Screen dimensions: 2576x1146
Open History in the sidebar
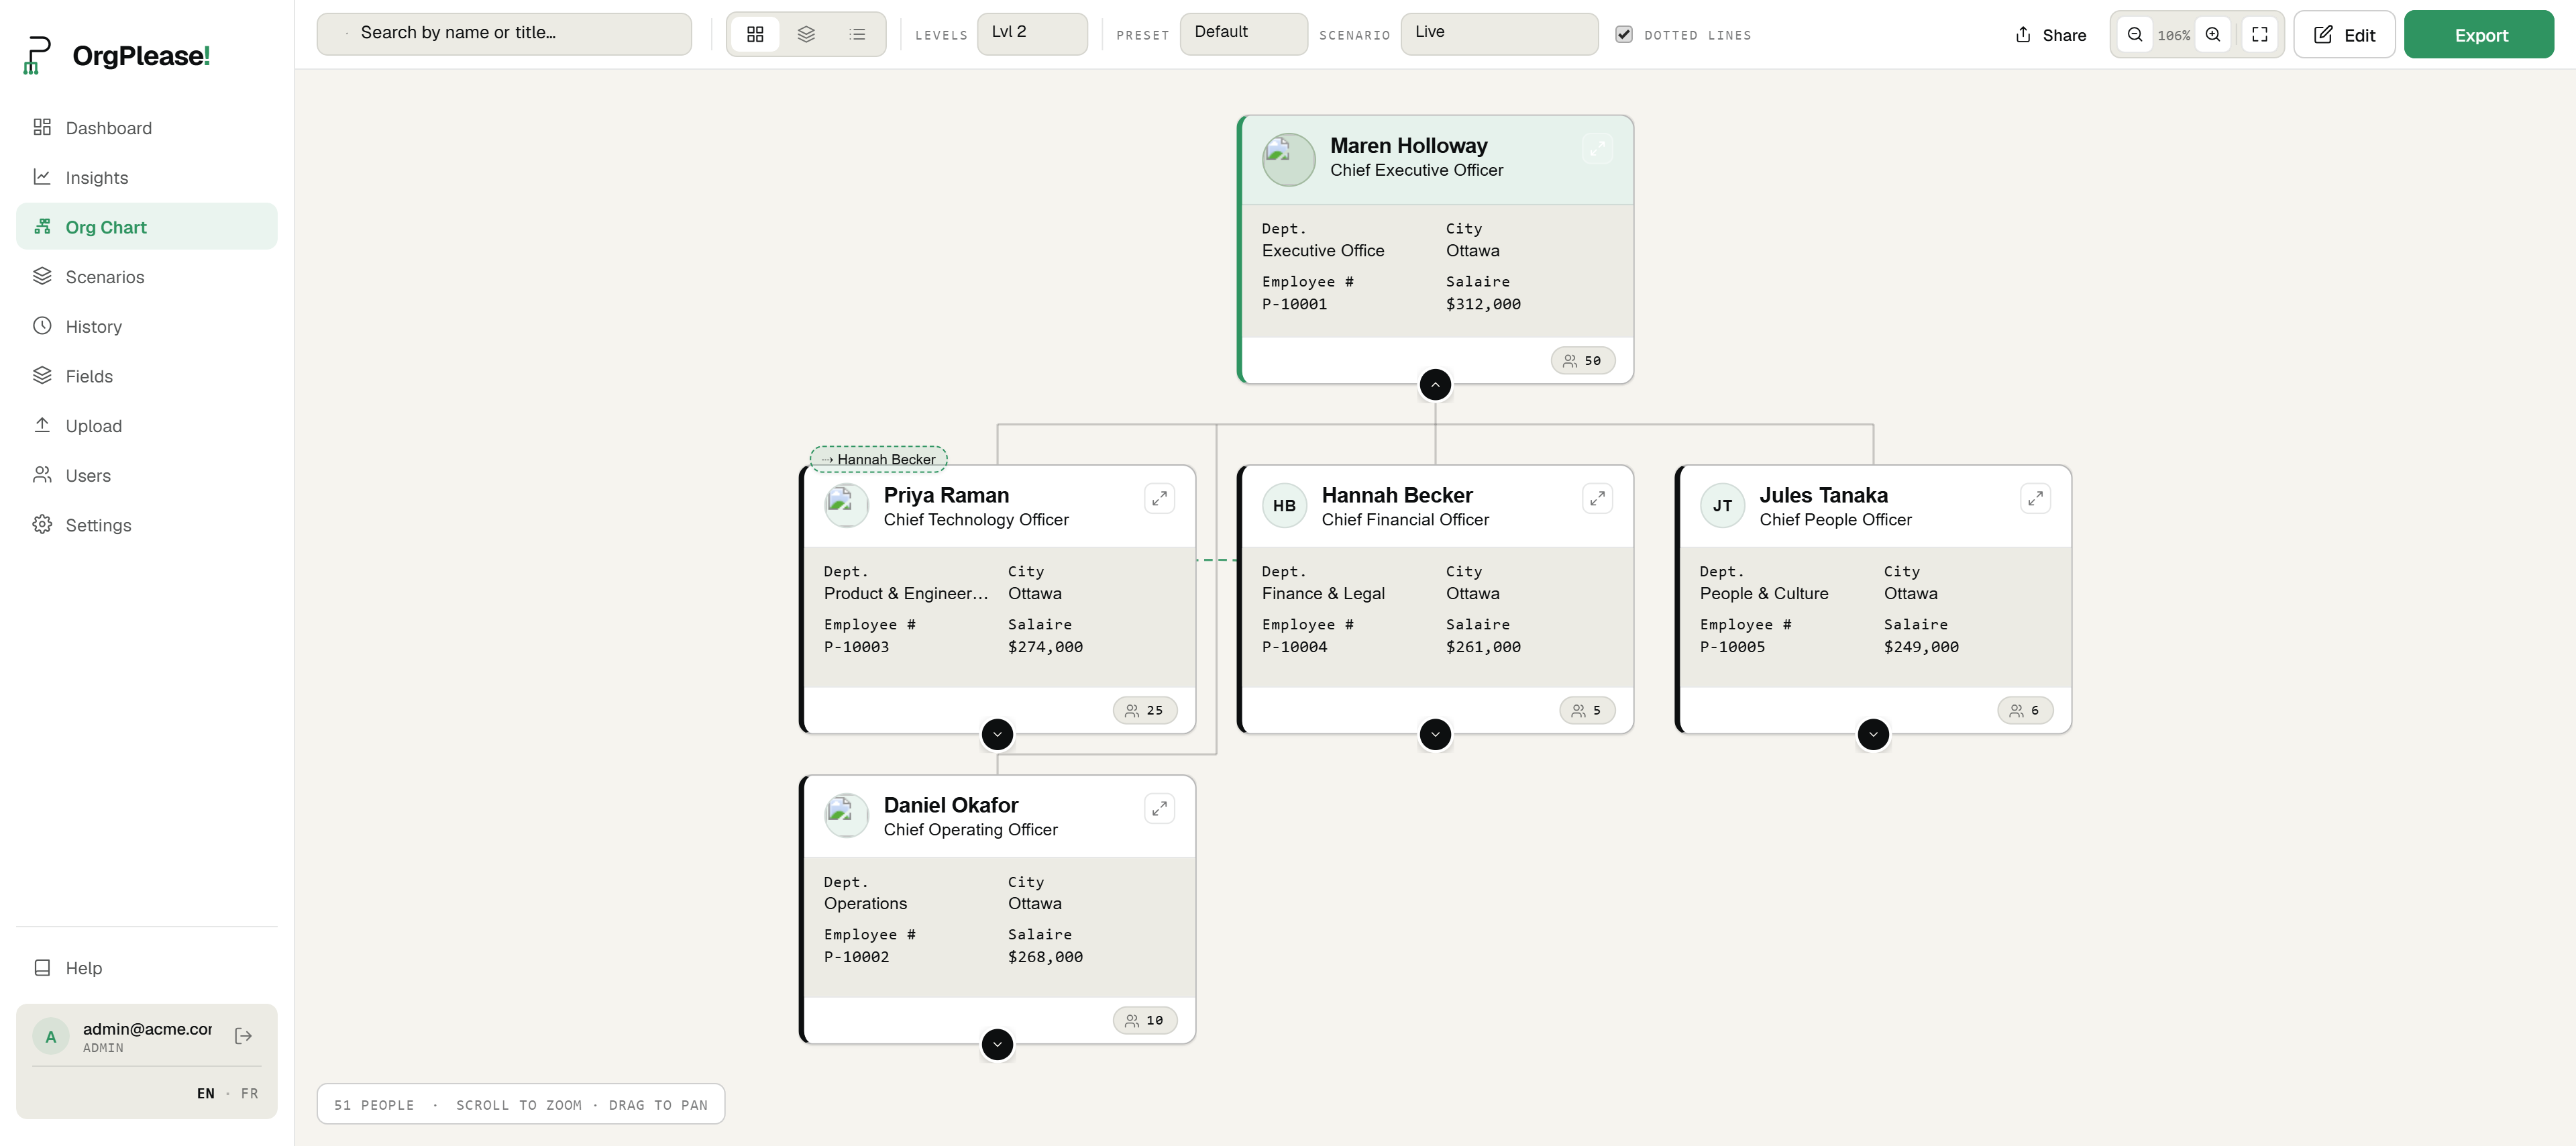pos(147,327)
